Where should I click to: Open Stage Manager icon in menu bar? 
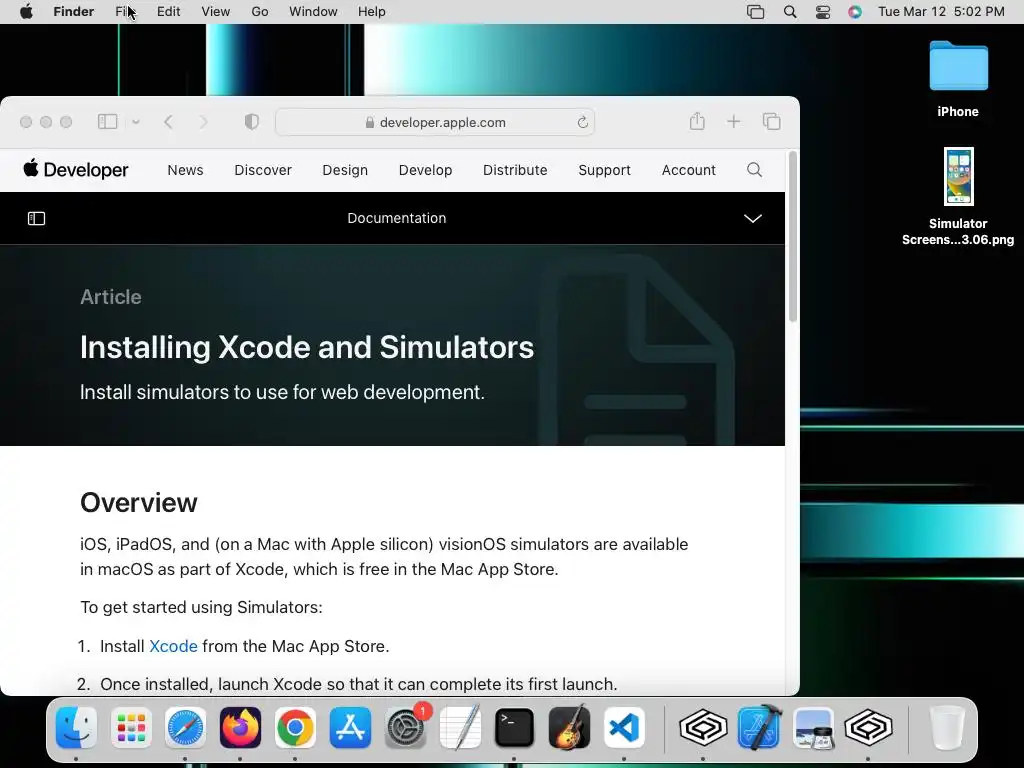pos(756,12)
